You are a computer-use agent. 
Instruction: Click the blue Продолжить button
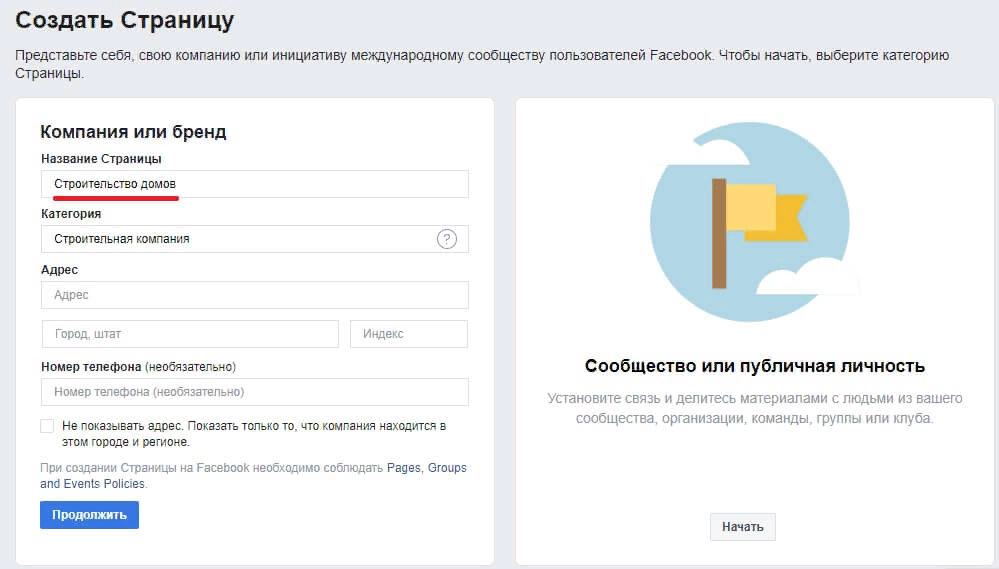(x=89, y=515)
